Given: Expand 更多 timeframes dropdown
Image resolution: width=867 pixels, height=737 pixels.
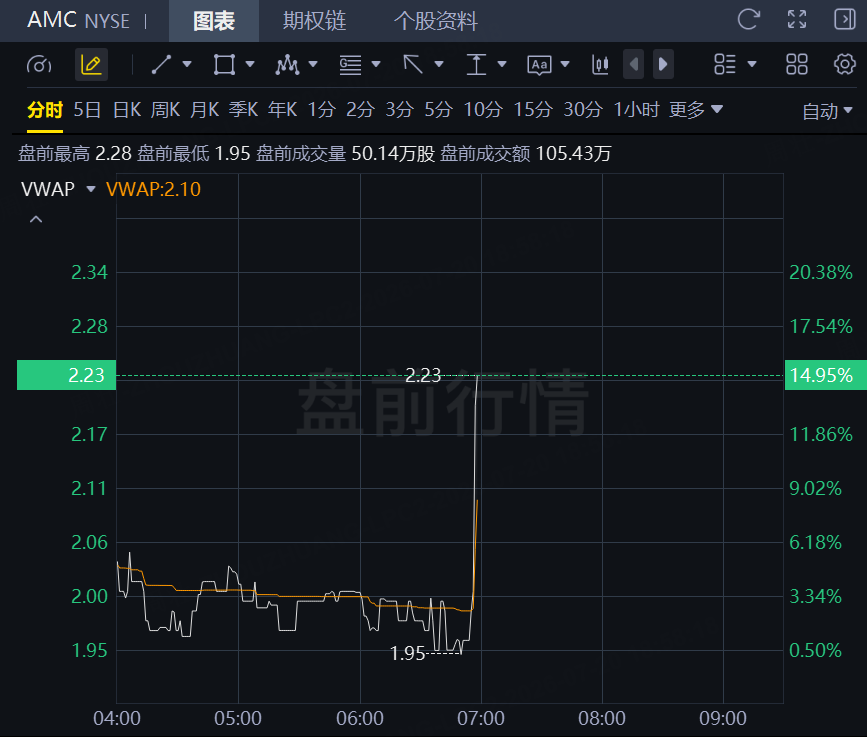Looking at the screenshot, I should pos(696,109).
